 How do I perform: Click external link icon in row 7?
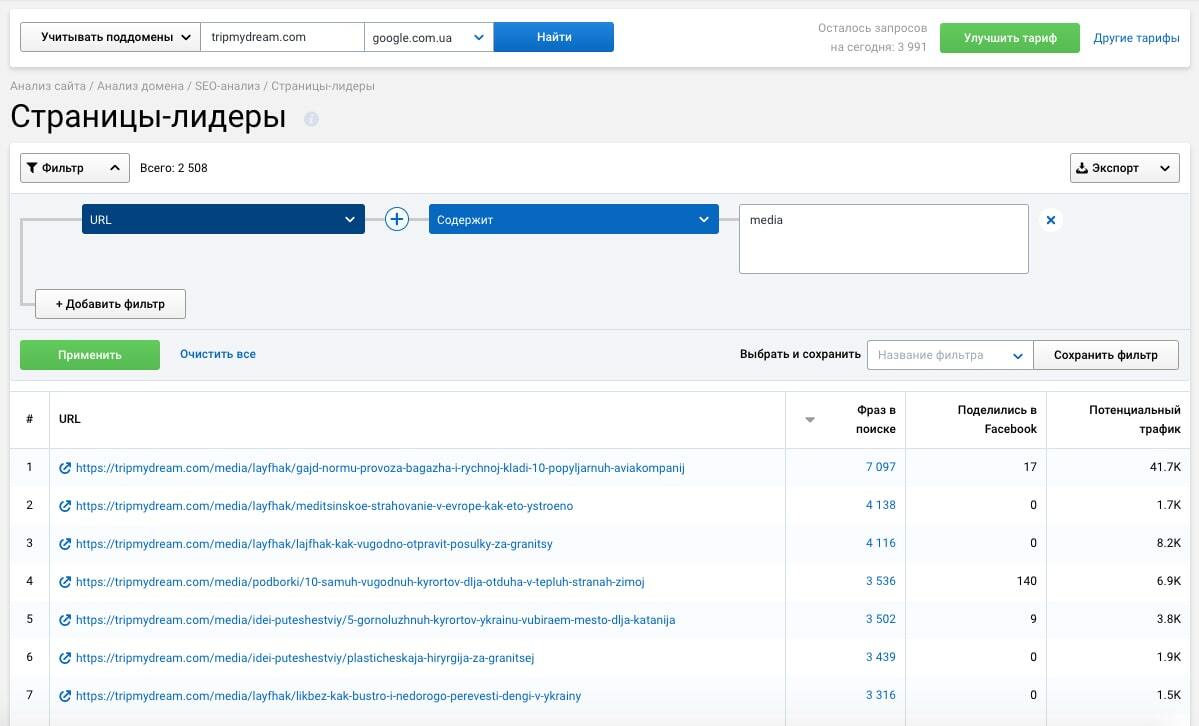pyautogui.click(x=65, y=696)
